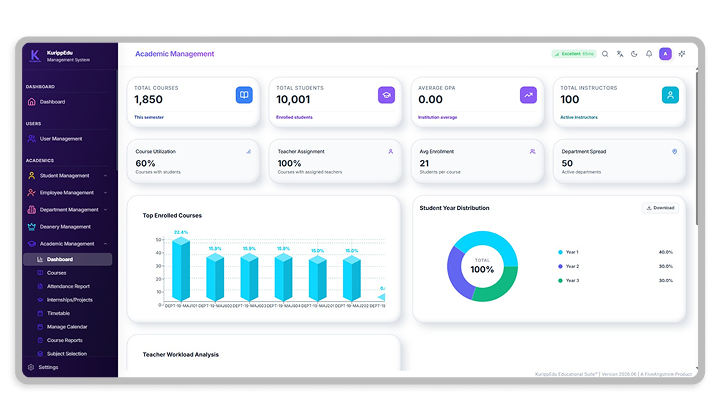Open the notifications bell icon
The image size is (721, 420).
pyautogui.click(x=649, y=54)
